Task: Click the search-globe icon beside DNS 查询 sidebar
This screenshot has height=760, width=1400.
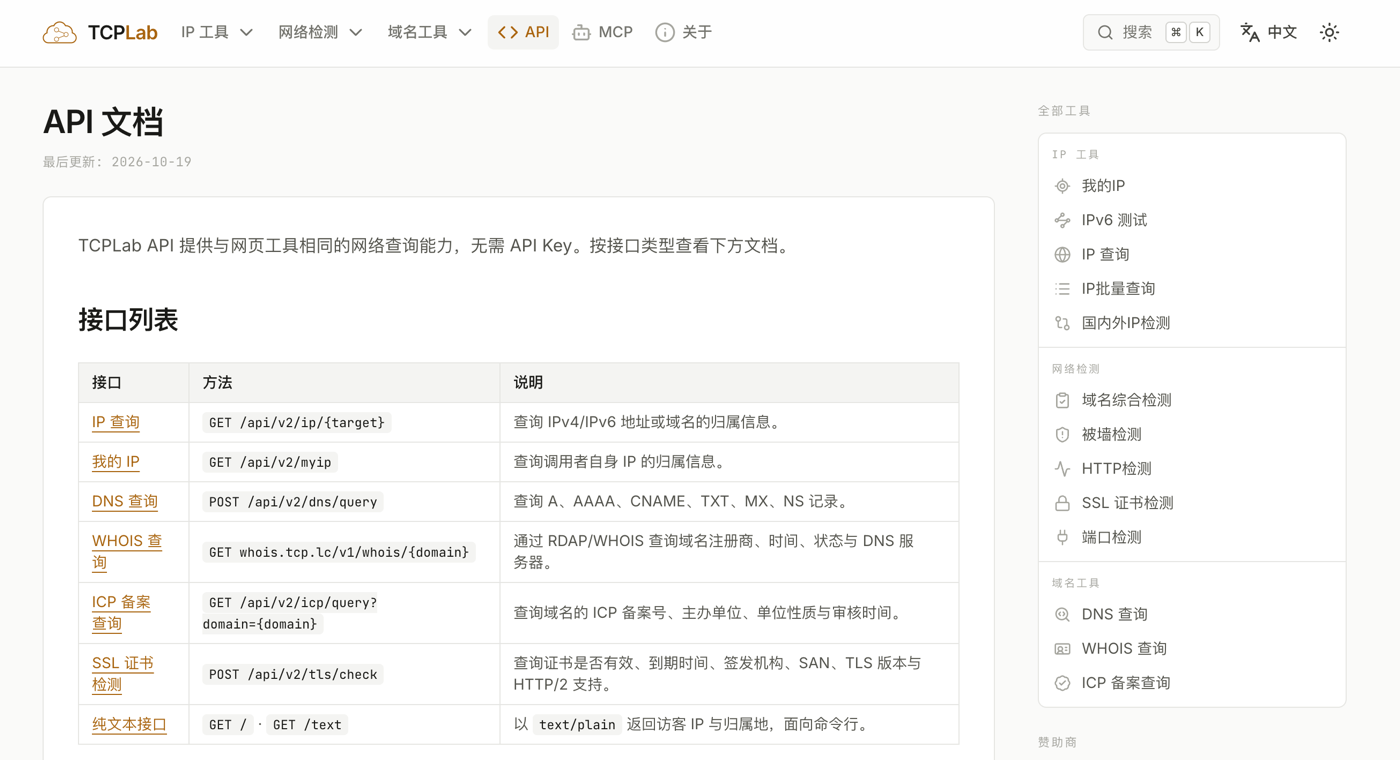Action: [x=1062, y=614]
